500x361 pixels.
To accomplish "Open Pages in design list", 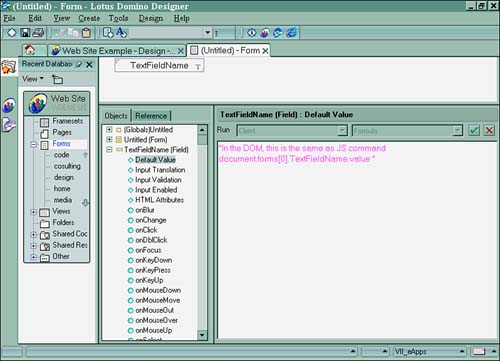I will [x=62, y=132].
